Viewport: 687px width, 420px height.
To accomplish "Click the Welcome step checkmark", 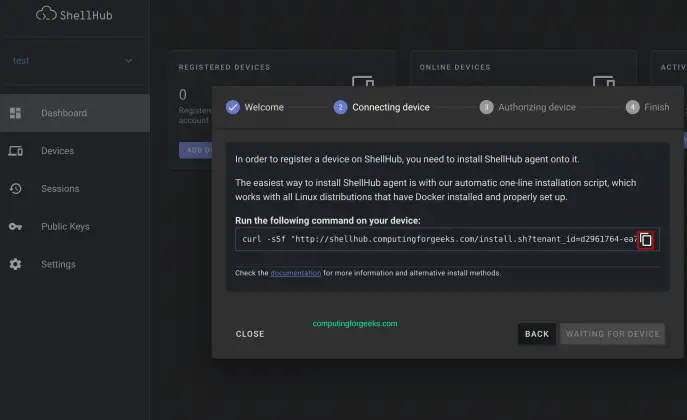I will pos(233,107).
